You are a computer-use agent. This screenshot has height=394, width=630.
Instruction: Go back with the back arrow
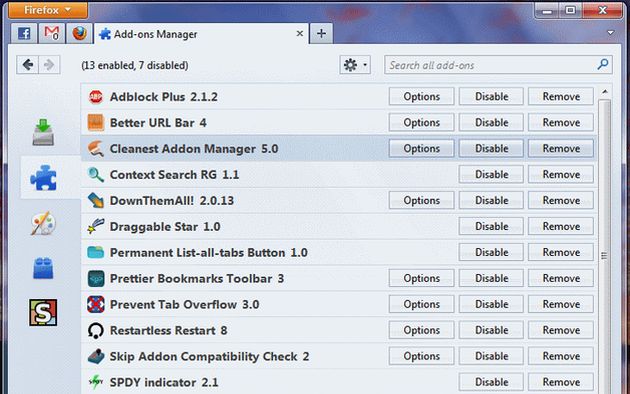27,65
